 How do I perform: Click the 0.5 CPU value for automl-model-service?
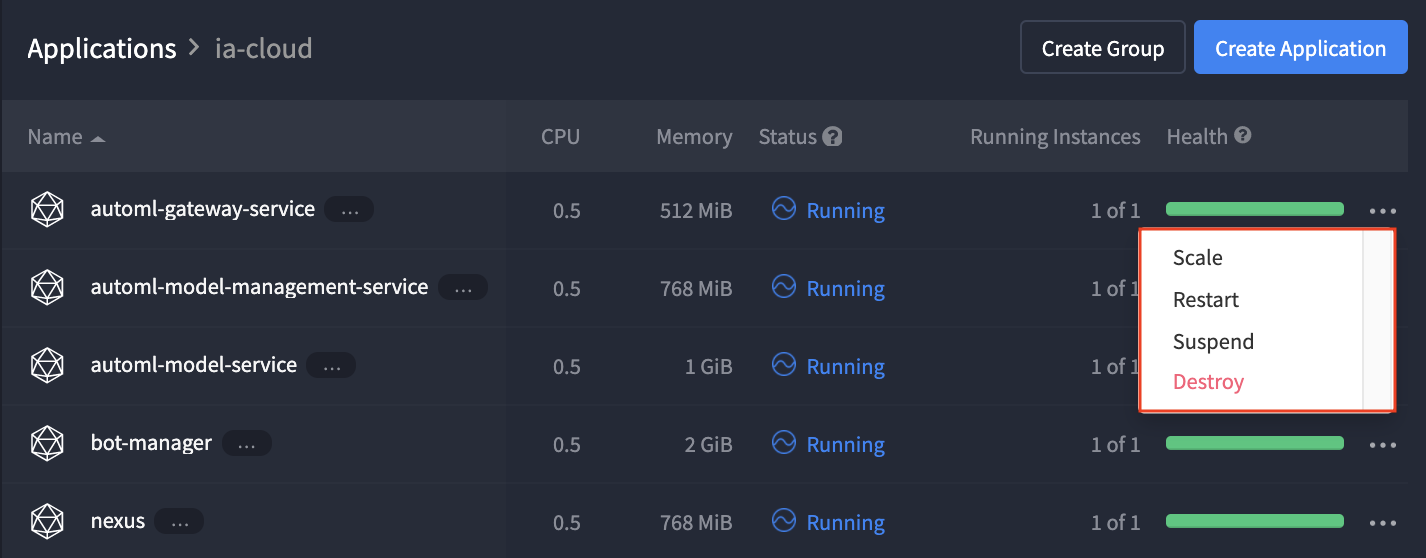(567, 367)
